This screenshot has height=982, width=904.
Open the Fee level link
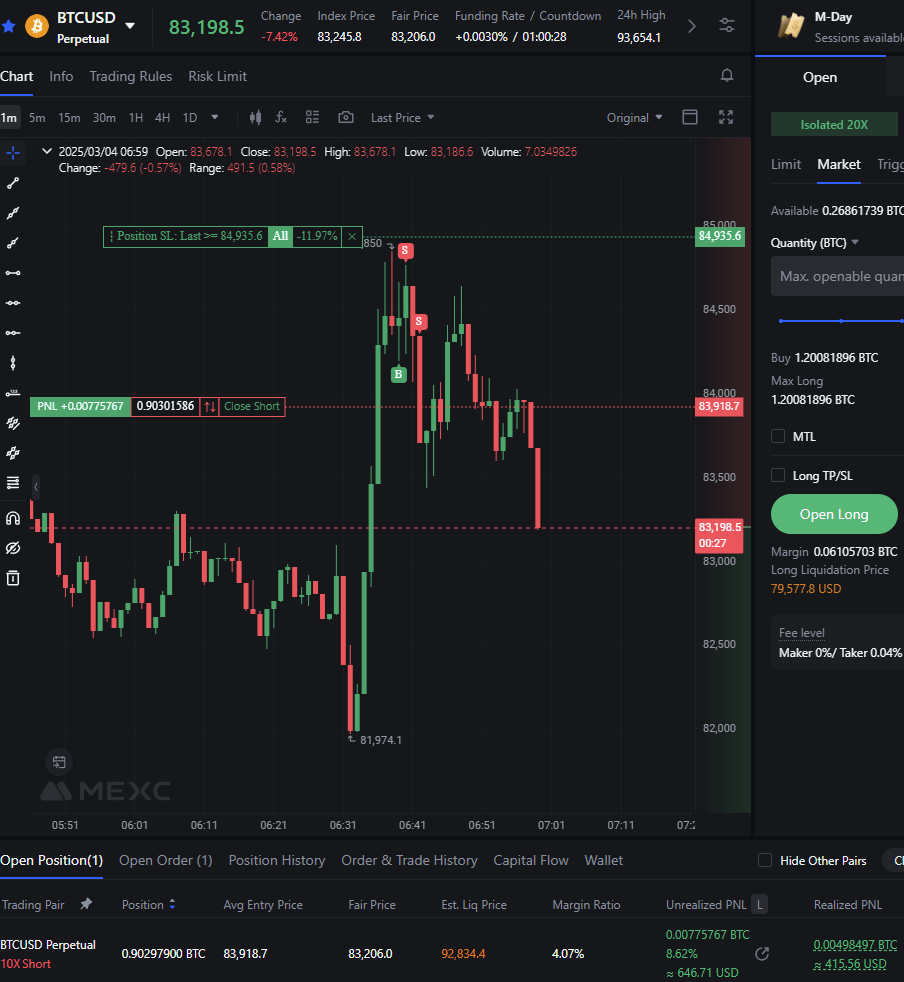(801, 633)
